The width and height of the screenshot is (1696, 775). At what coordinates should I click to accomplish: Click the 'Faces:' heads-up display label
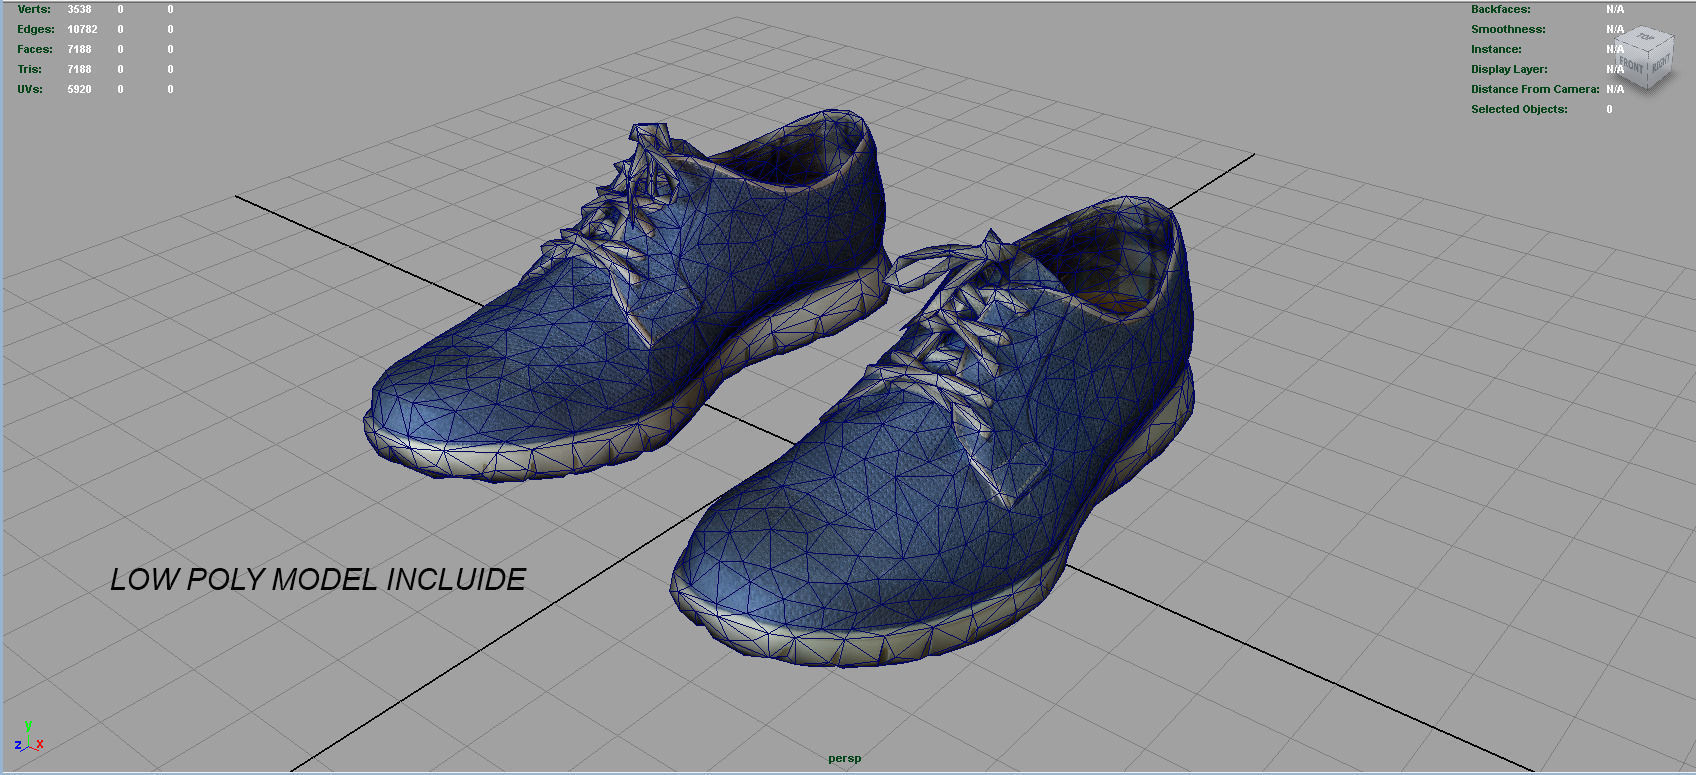tap(35, 49)
